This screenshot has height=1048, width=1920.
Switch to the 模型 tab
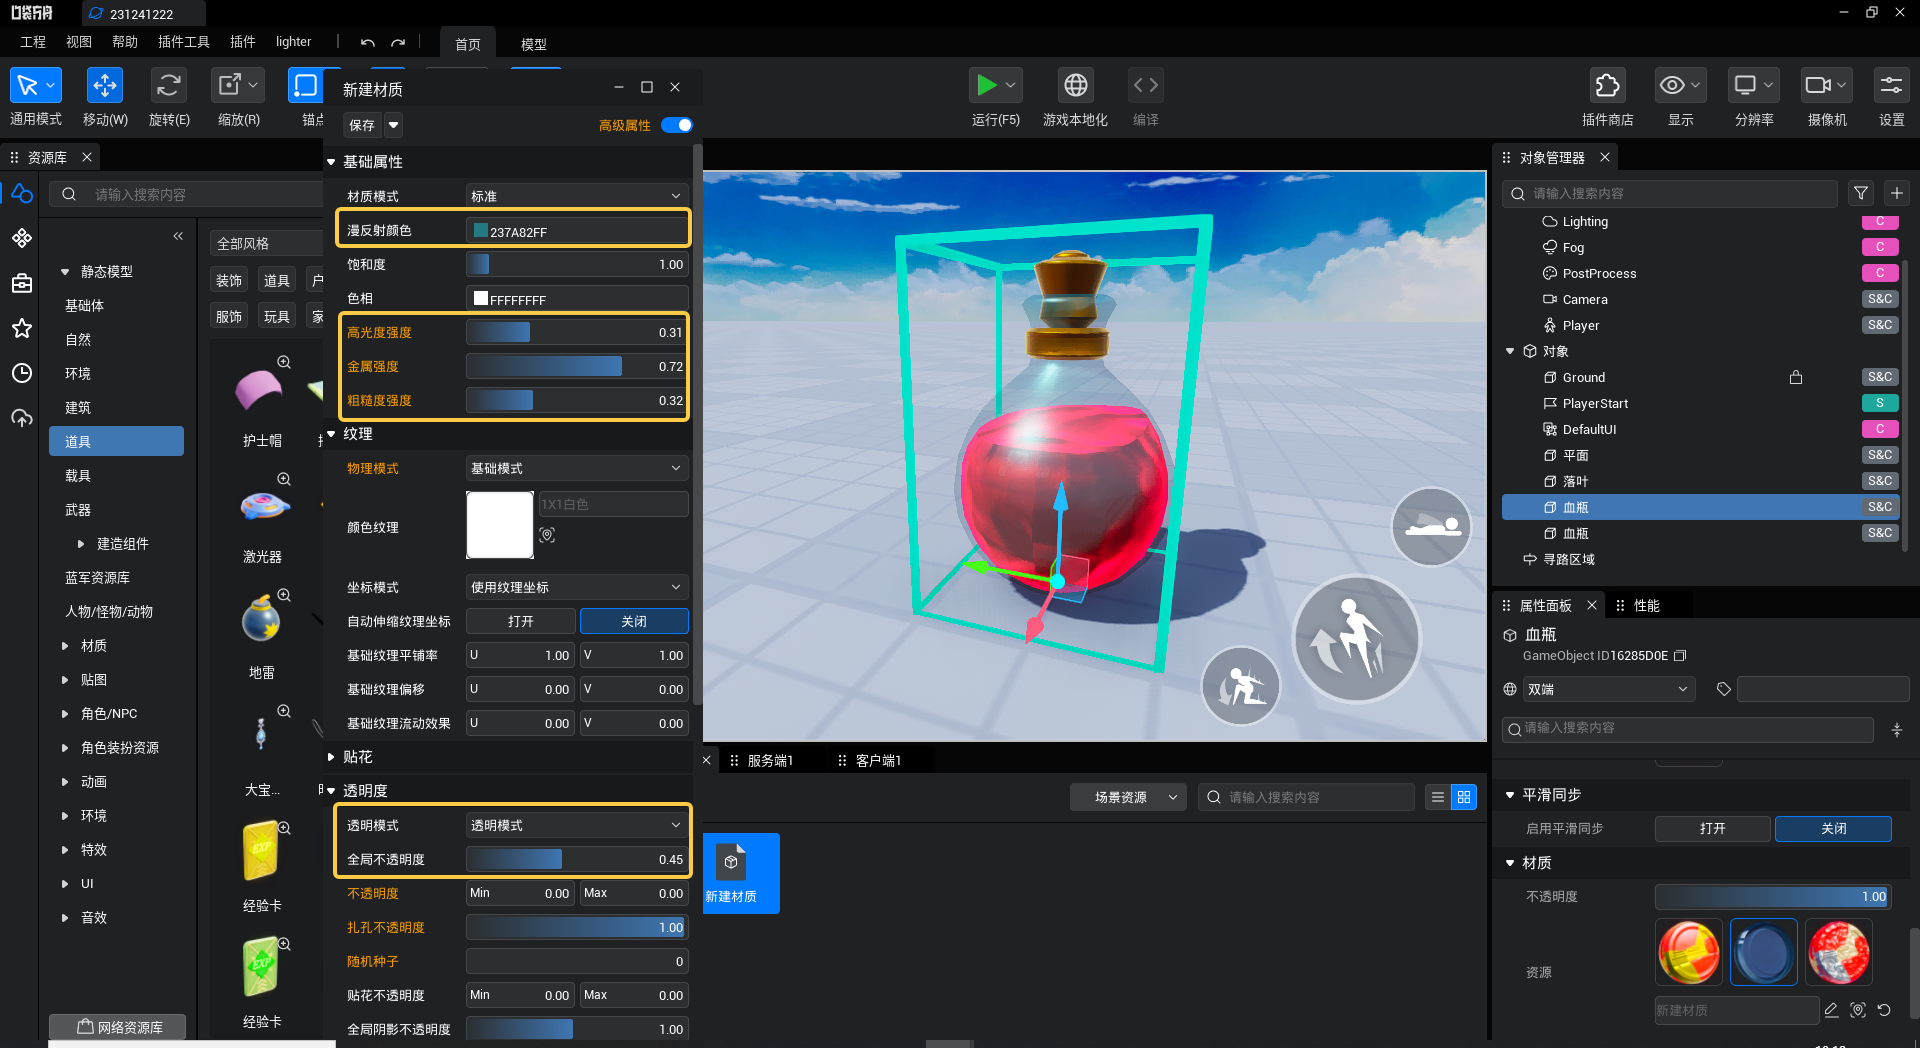point(534,44)
